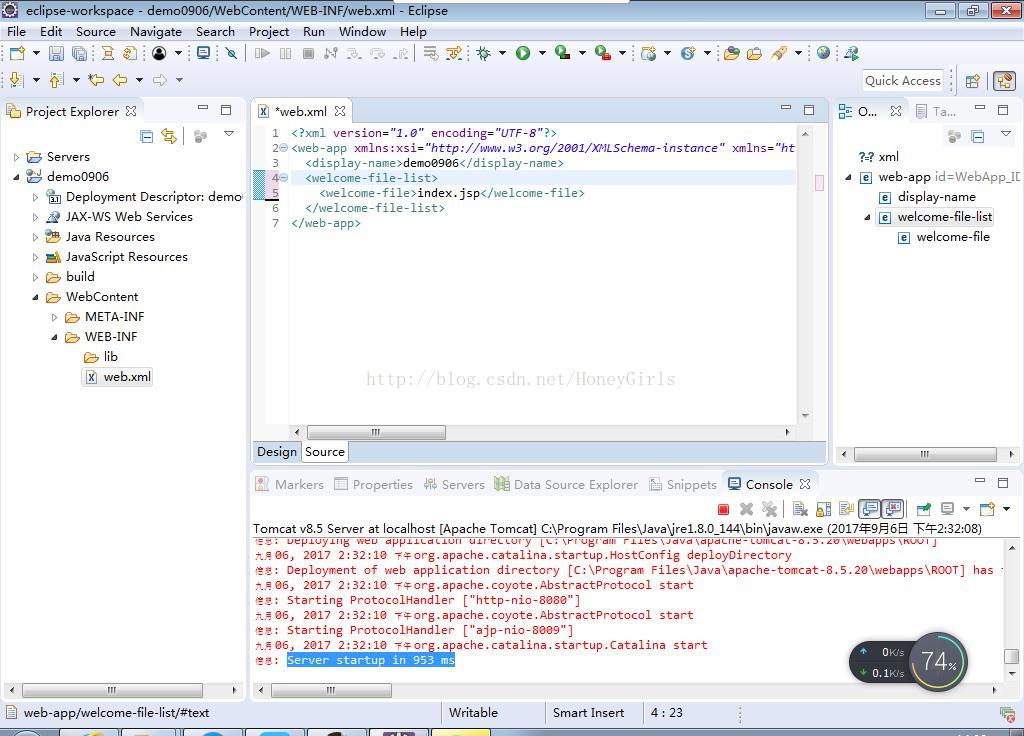Switch to the Servers view tab
The width and height of the screenshot is (1024, 736).
[454, 484]
